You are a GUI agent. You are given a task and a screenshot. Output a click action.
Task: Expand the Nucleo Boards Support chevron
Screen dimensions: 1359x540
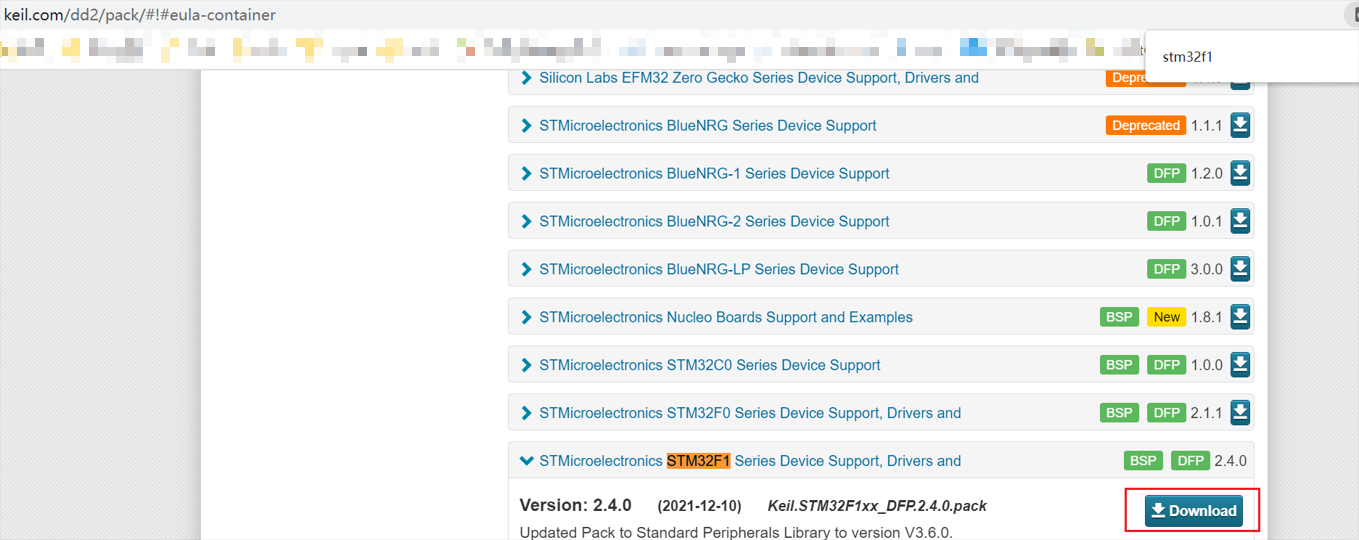pos(527,317)
